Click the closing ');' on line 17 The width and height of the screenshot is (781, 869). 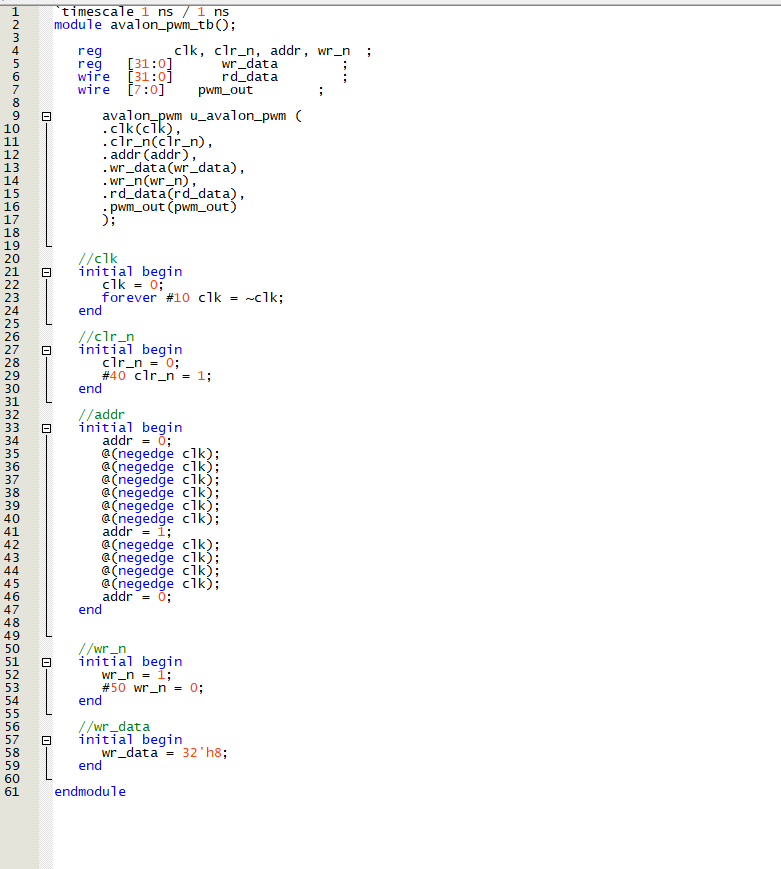pyautogui.click(x=109, y=220)
